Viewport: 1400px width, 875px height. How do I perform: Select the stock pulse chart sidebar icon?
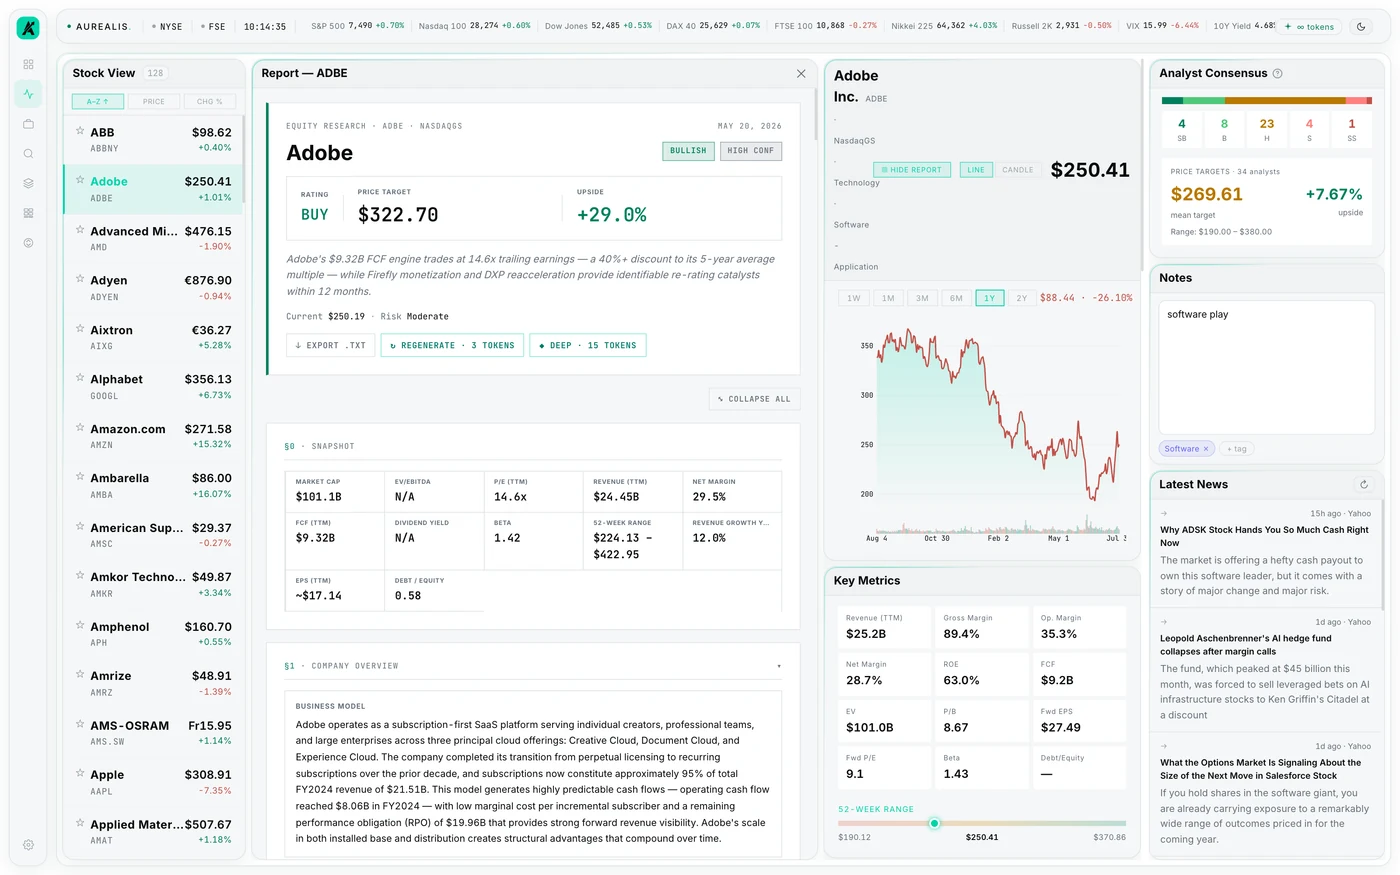(x=28, y=94)
